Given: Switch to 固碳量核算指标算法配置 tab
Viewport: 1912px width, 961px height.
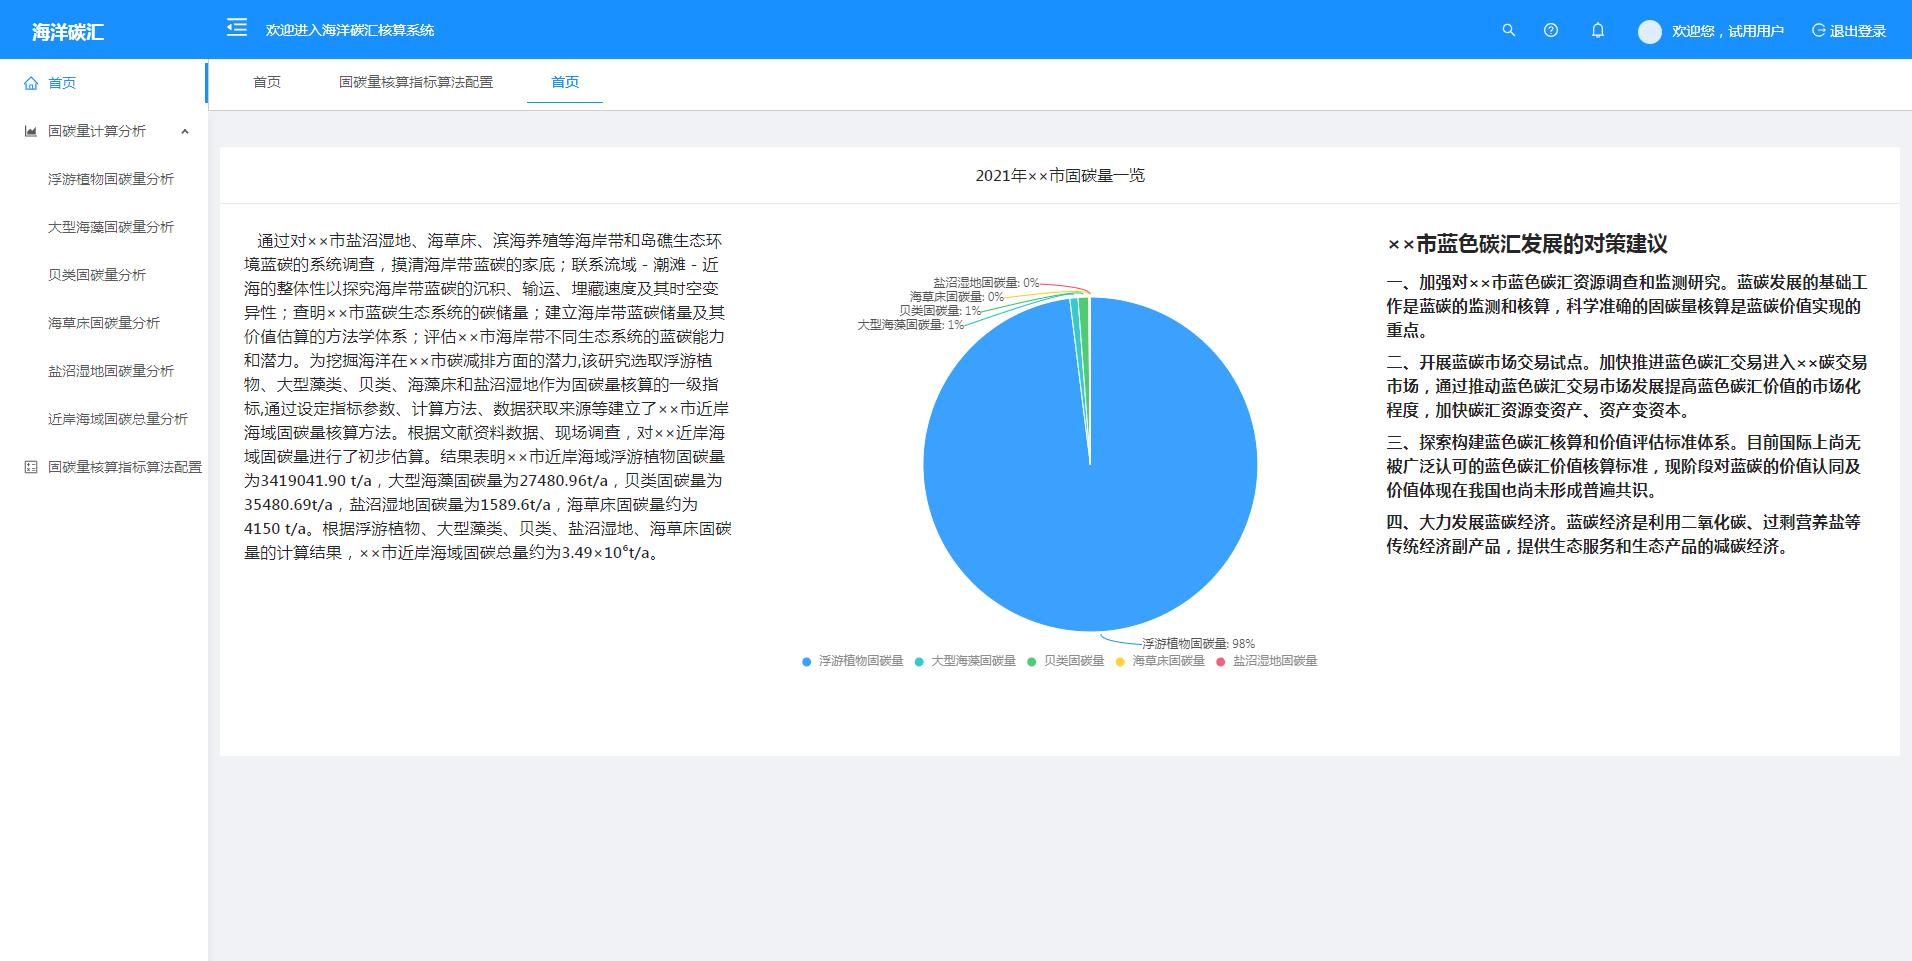Looking at the screenshot, I should click(x=416, y=82).
